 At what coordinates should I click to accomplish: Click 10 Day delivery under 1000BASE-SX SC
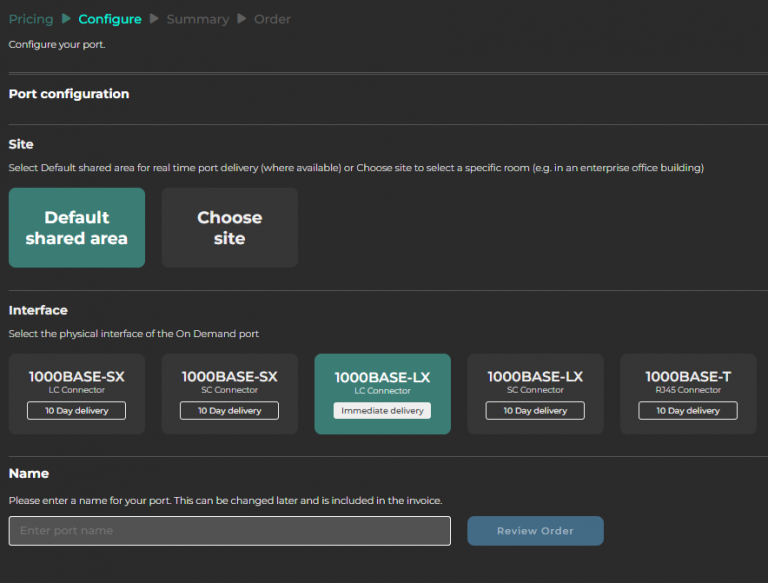[x=230, y=411]
